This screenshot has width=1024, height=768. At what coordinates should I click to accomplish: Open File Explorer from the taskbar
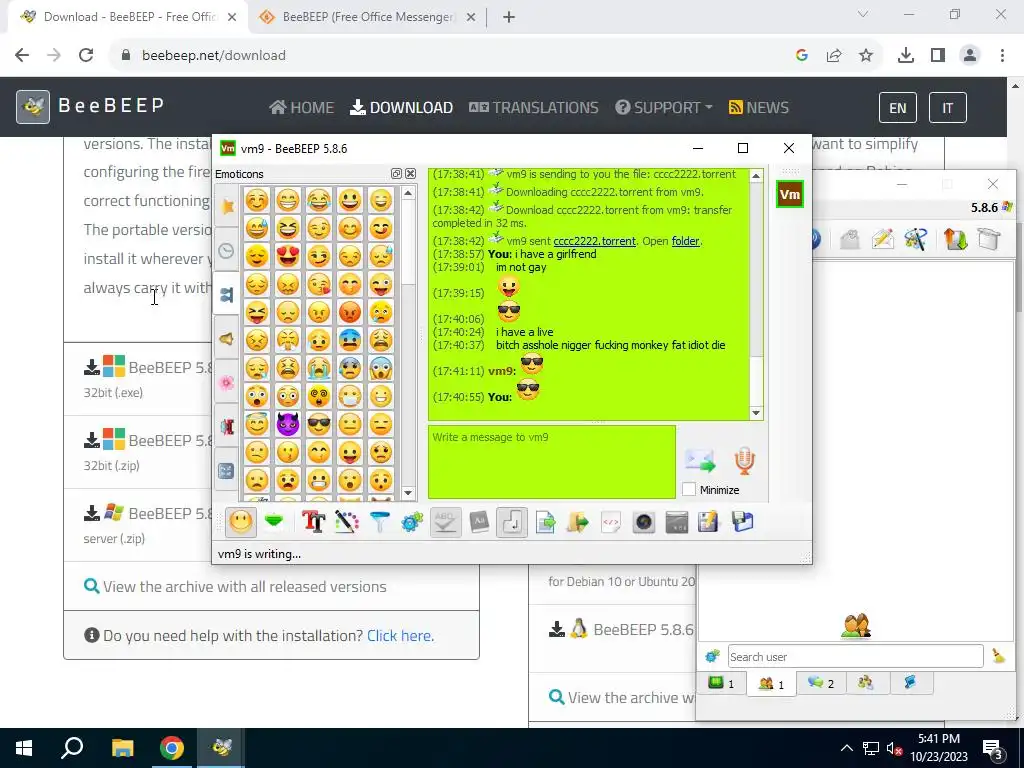pyautogui.click(x=122, y=748)
